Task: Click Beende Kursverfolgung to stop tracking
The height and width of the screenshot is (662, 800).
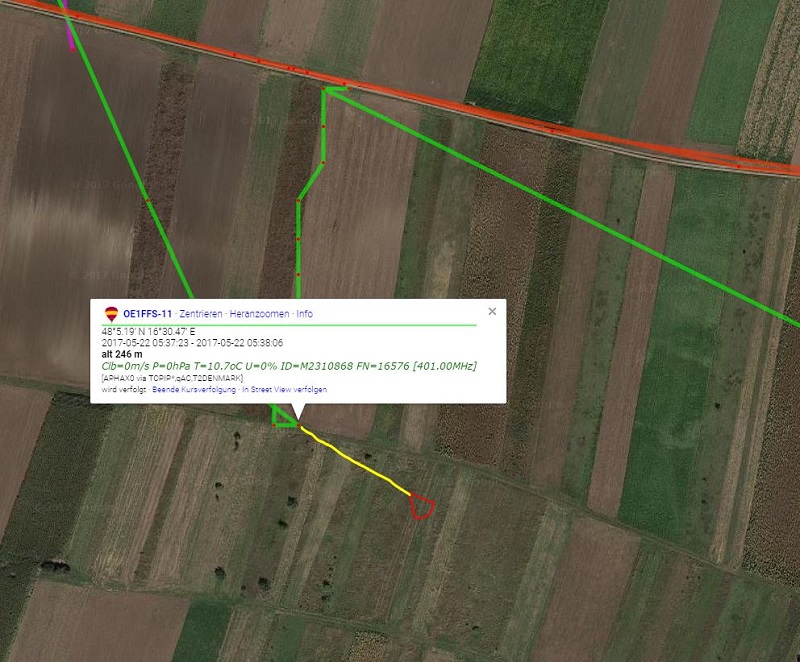Action: point(194,390)
